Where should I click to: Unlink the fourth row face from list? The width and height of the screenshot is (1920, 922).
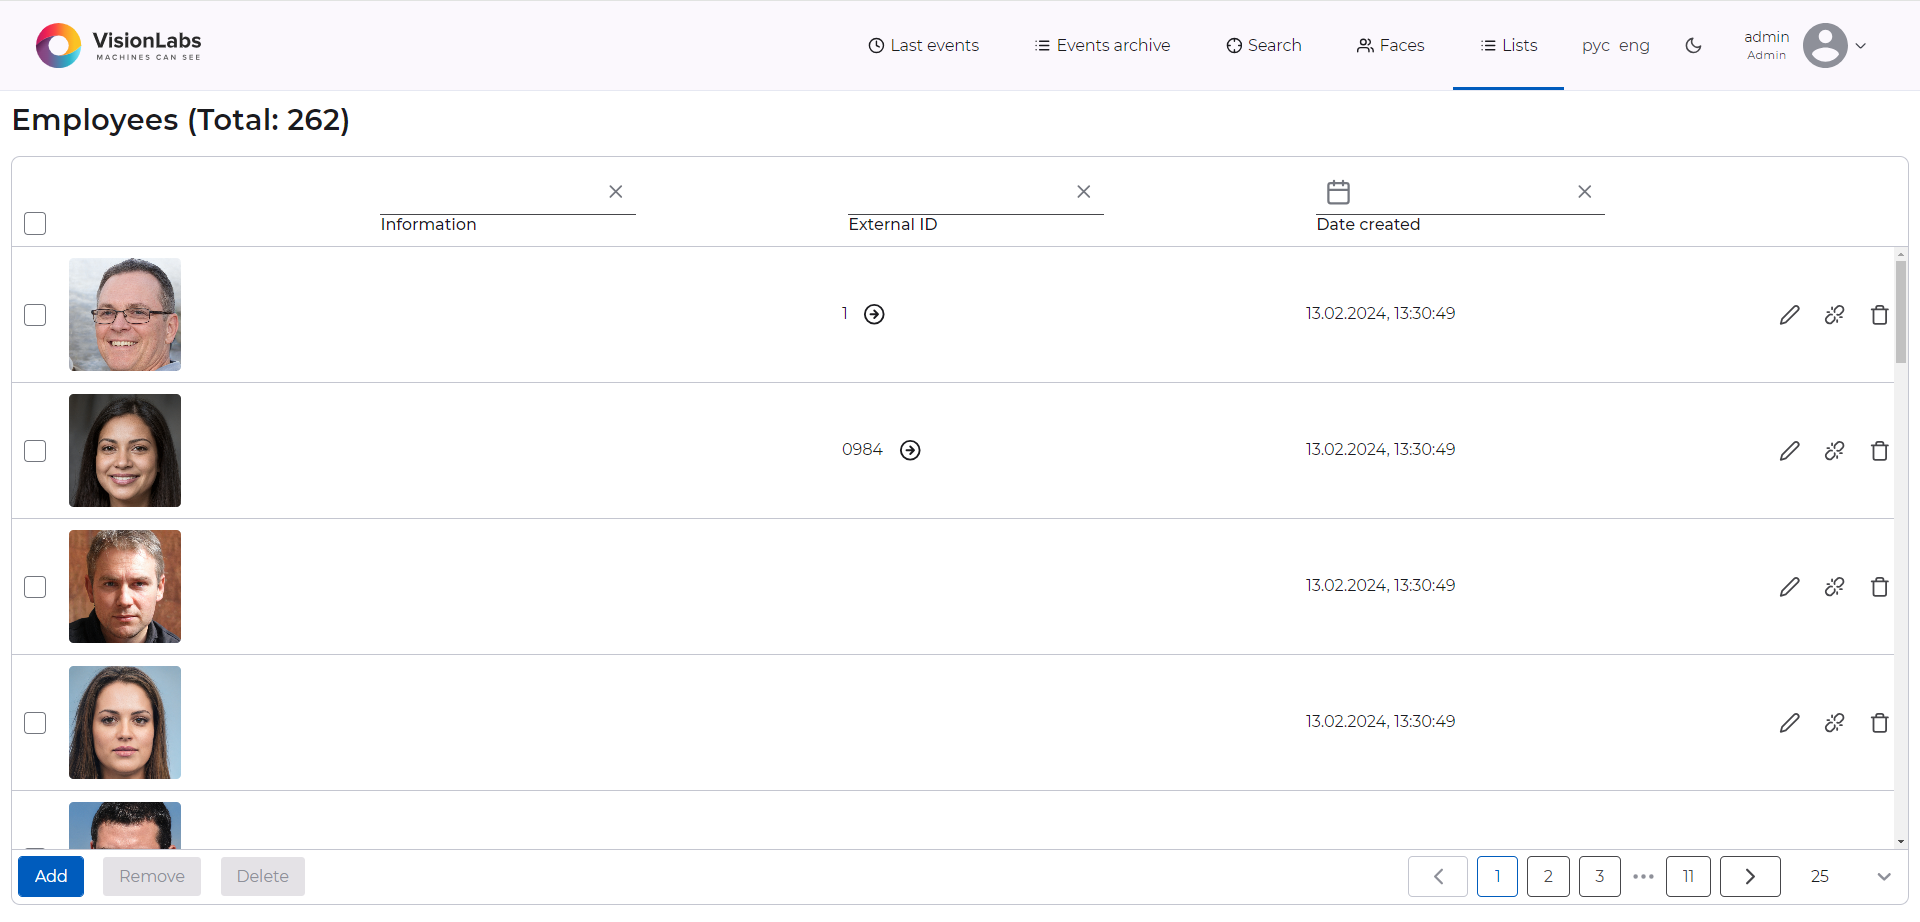point(1835,723)
